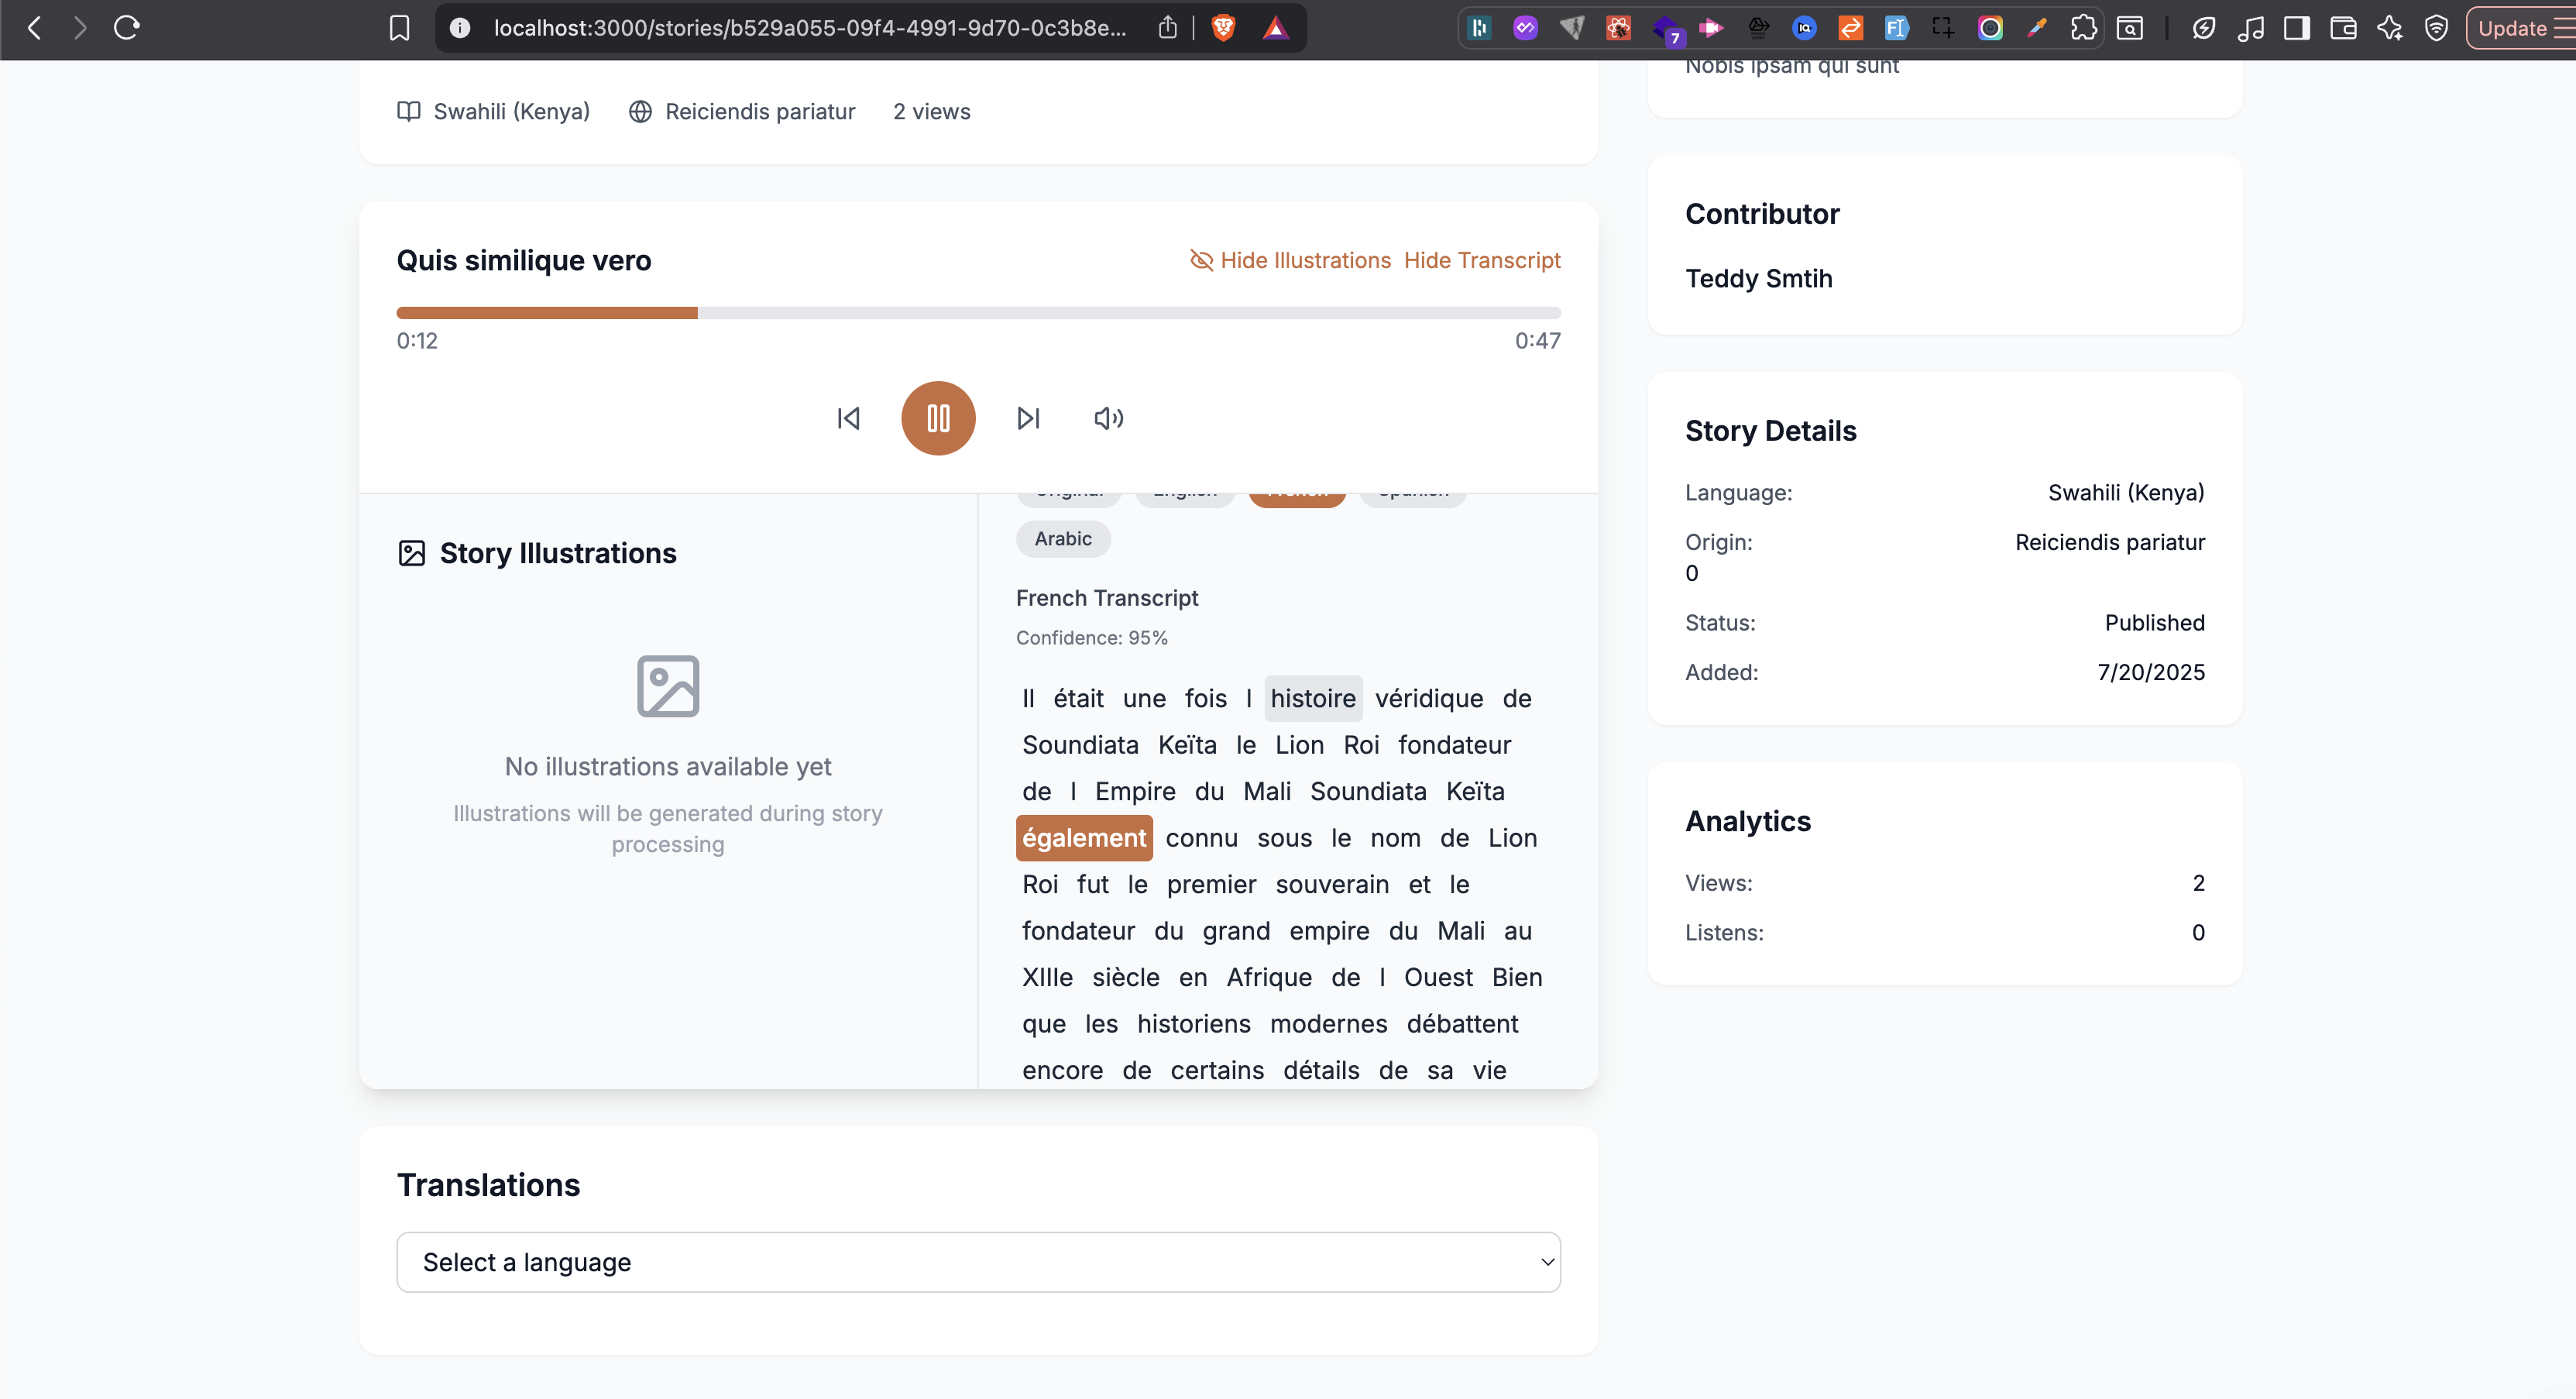This screenshot has height=1399, width=2576.
Task: Reload the browser page
Action: 127,28
